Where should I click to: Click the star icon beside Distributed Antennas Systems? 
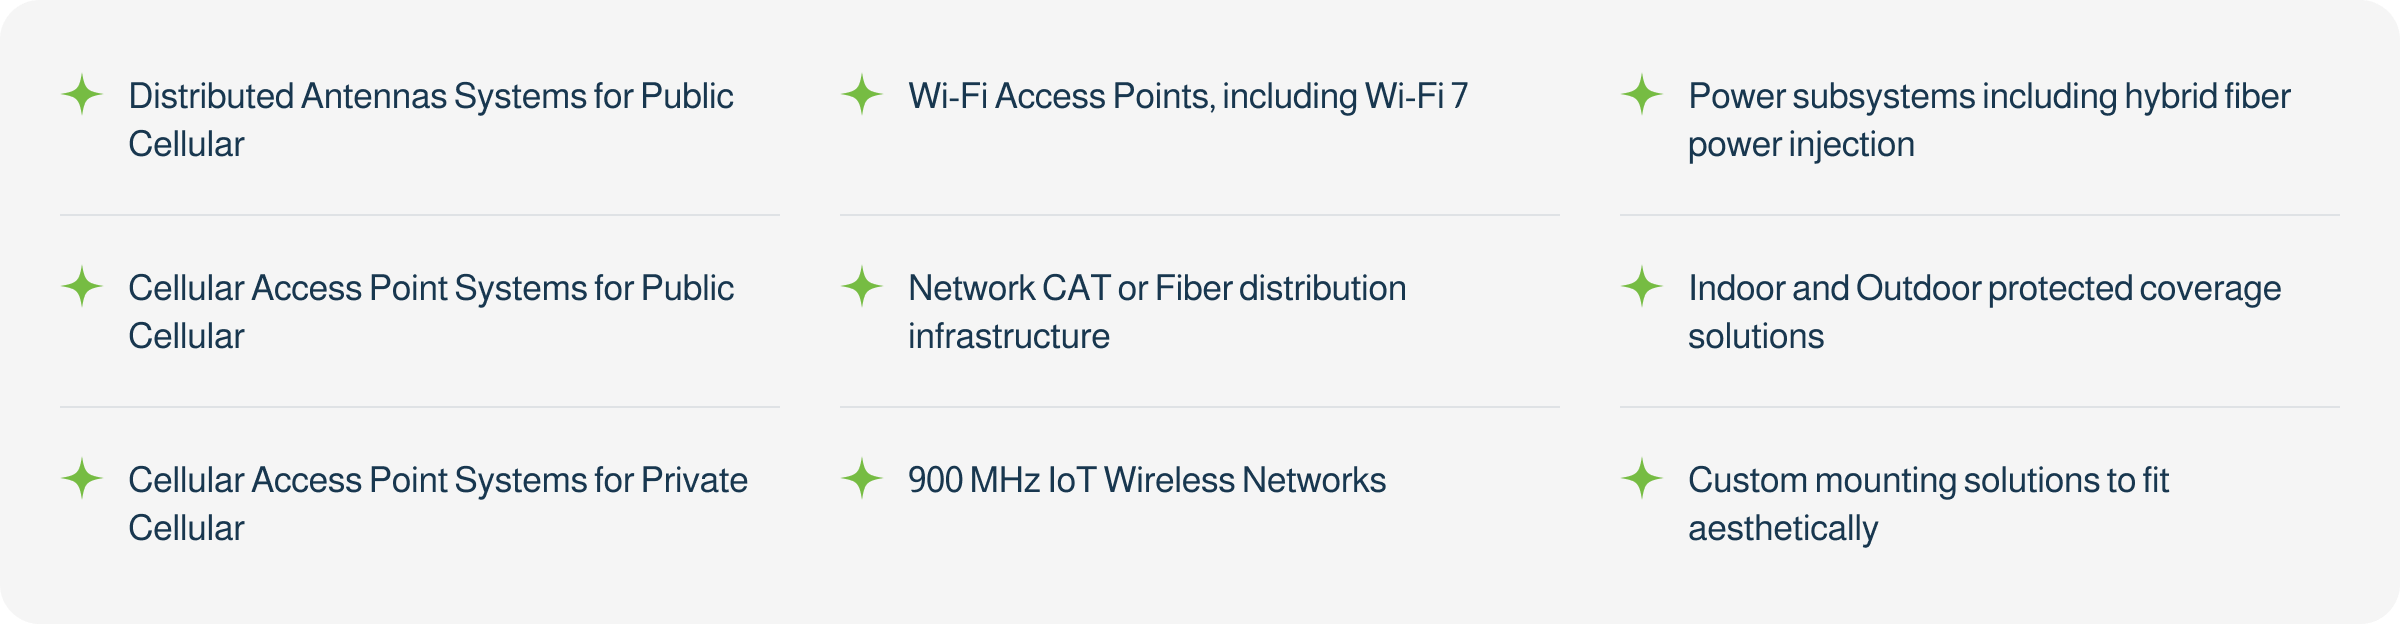82,95
